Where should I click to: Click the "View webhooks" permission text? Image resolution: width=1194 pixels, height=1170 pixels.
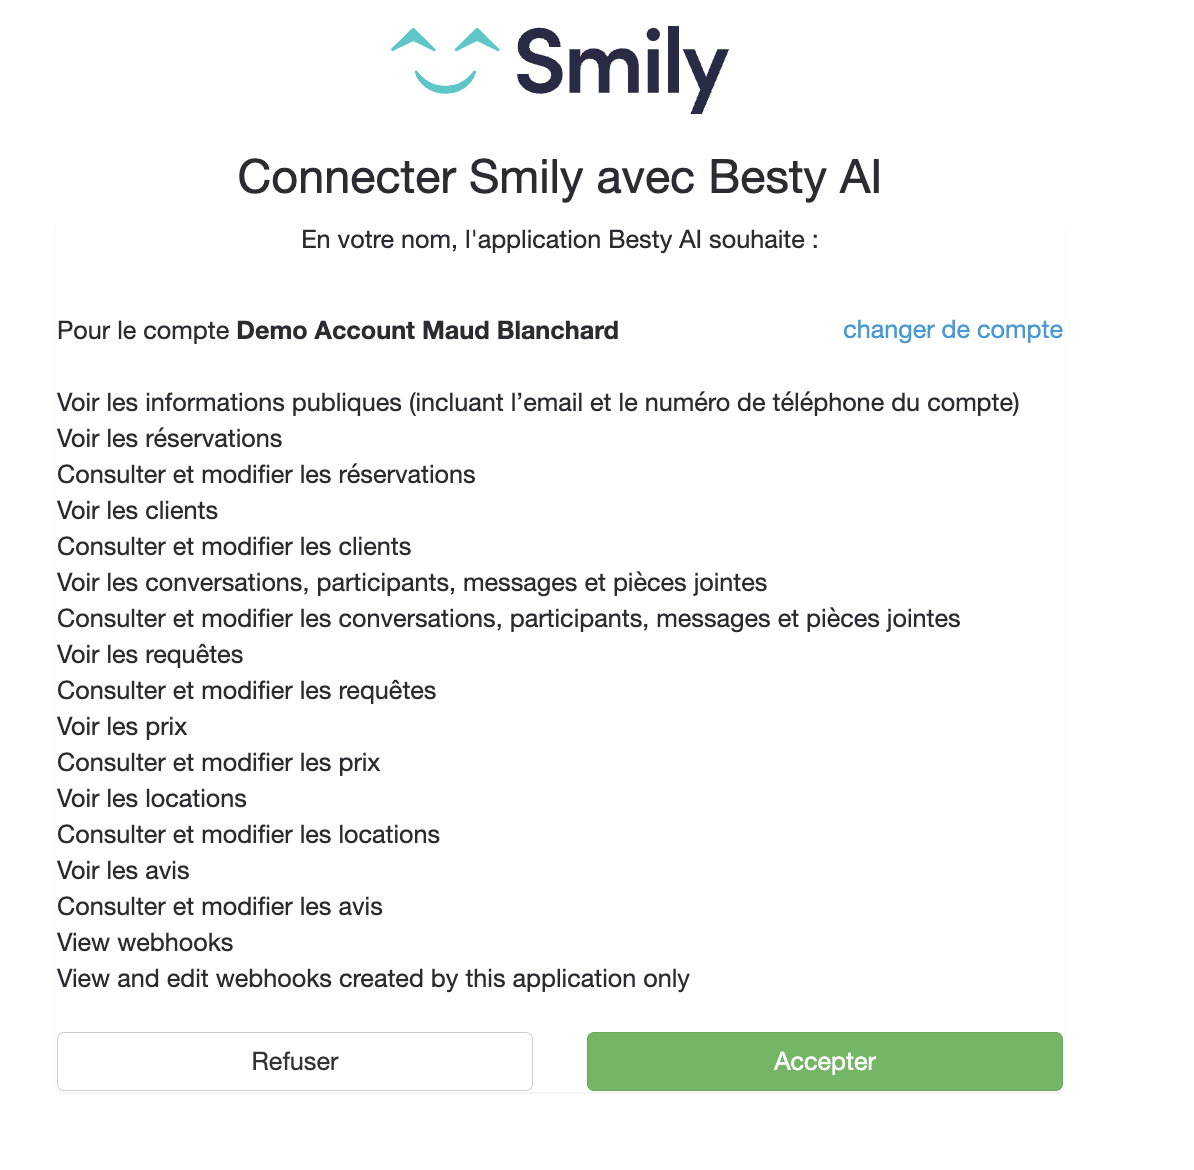tap(145, 942)
